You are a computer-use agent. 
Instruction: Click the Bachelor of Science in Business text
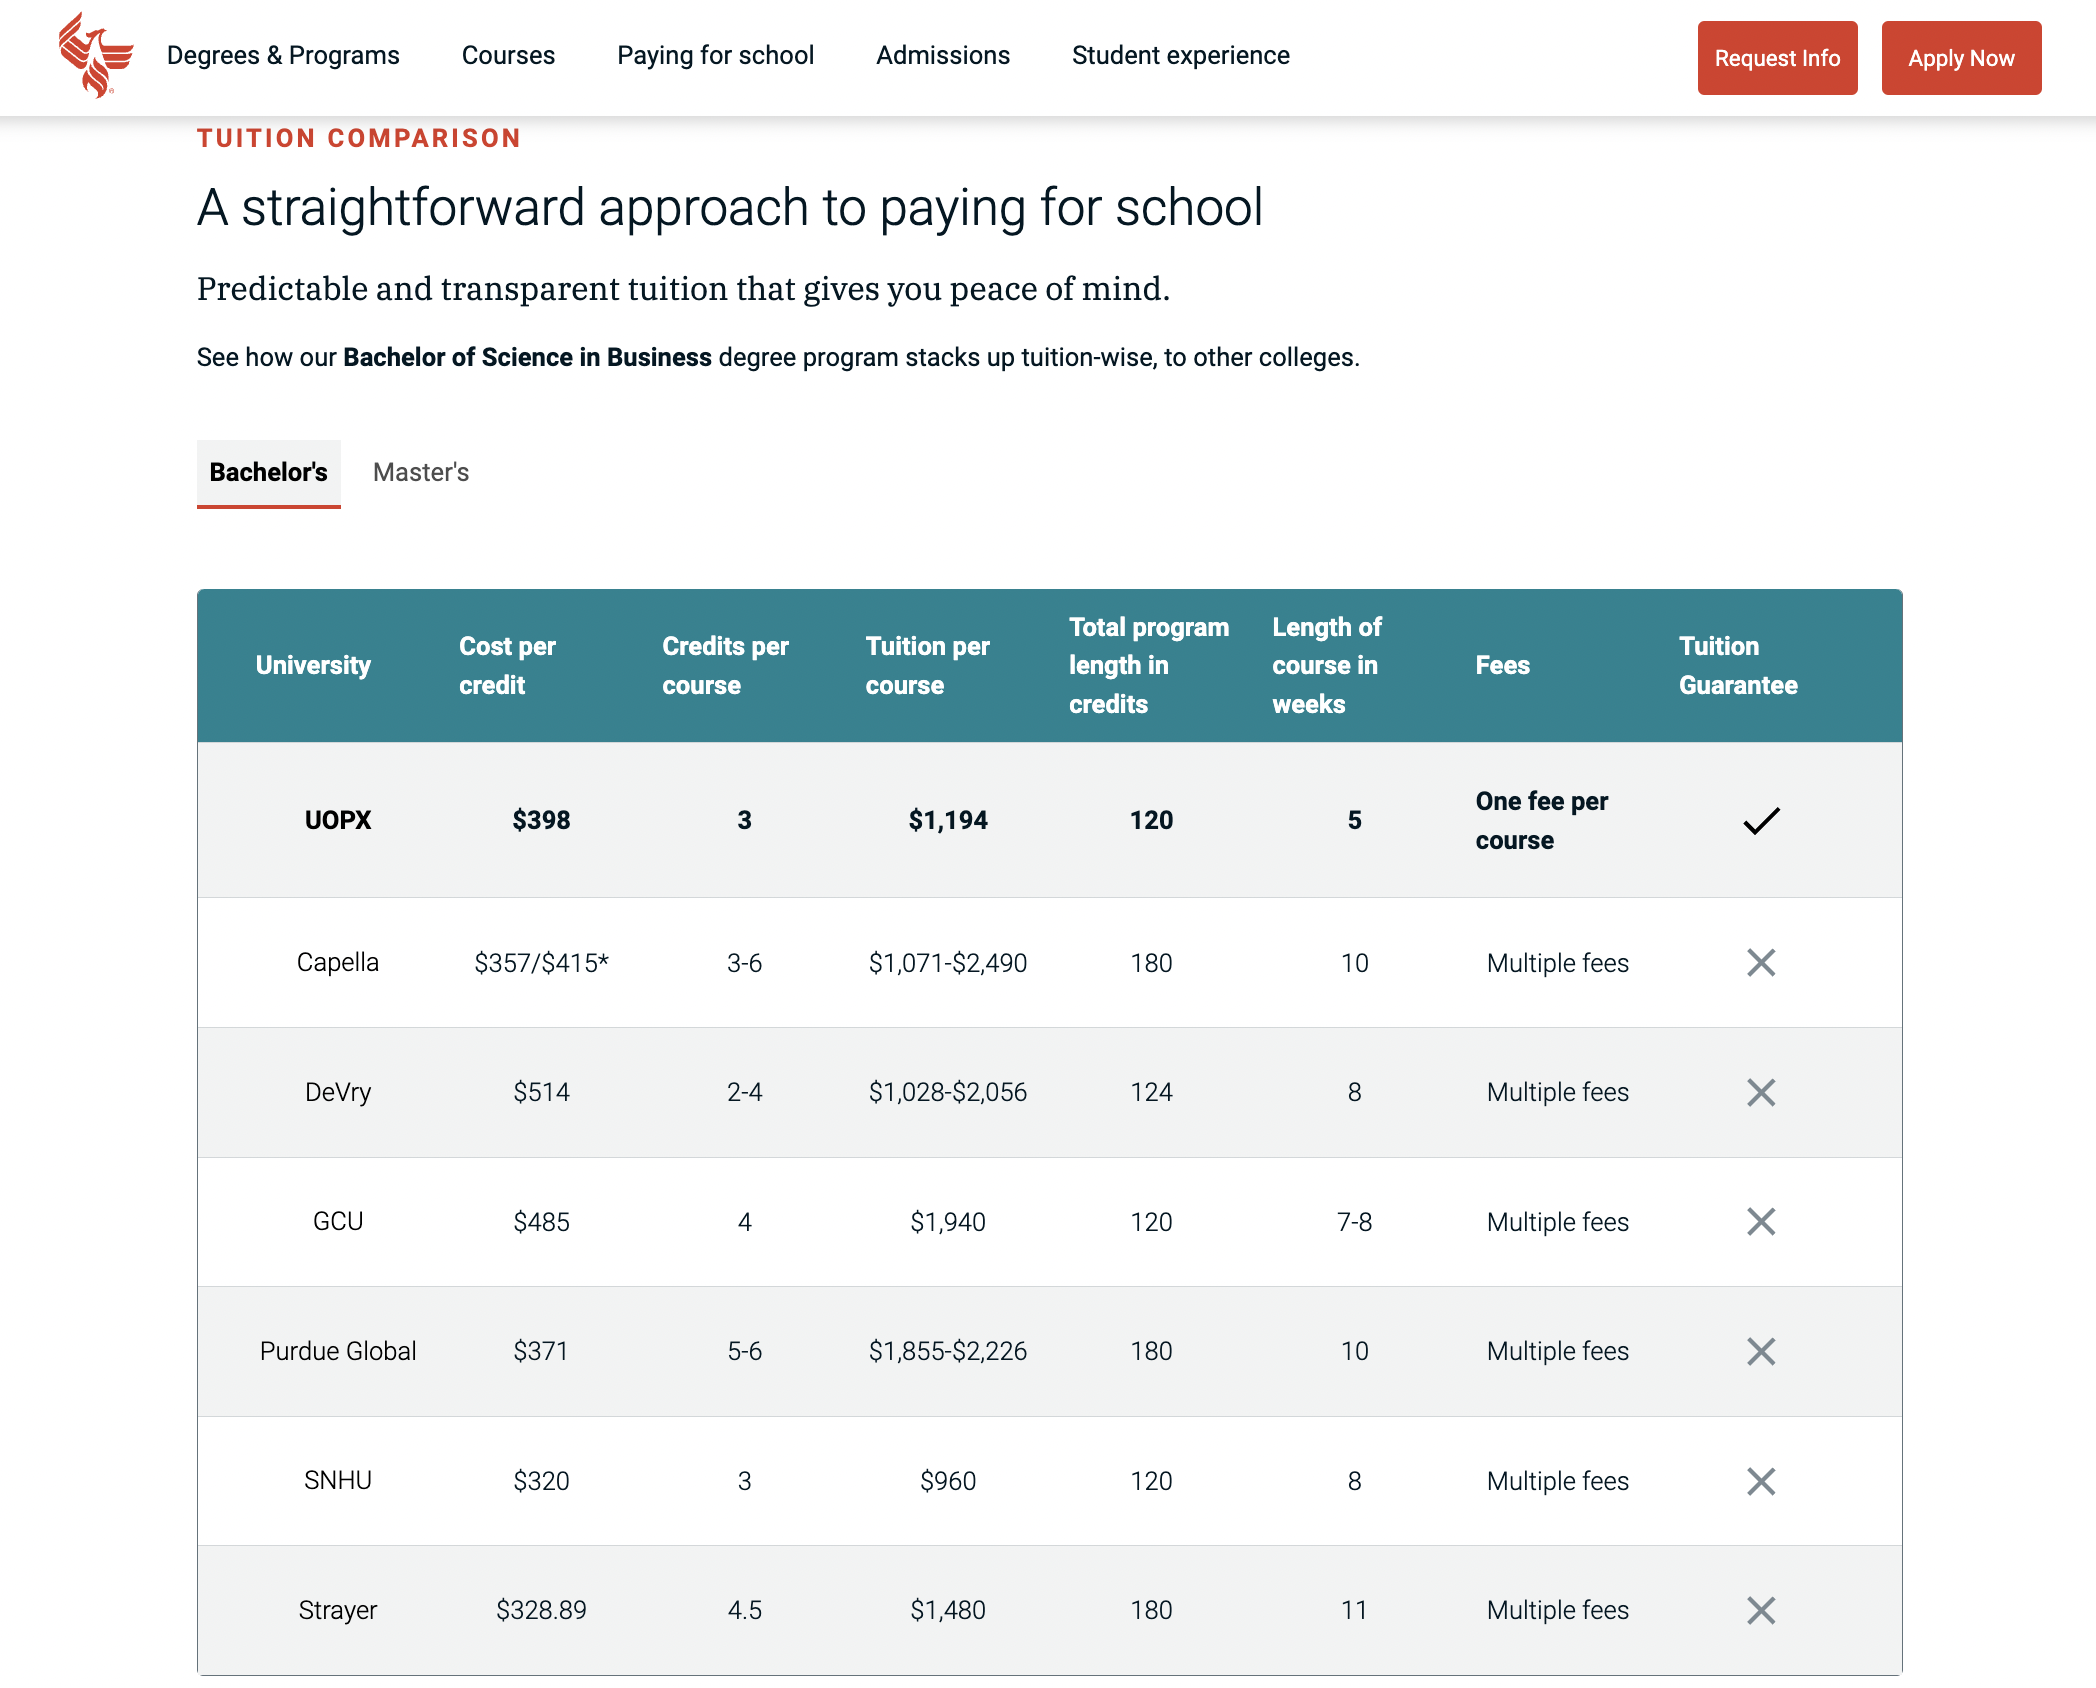point(527,357)
